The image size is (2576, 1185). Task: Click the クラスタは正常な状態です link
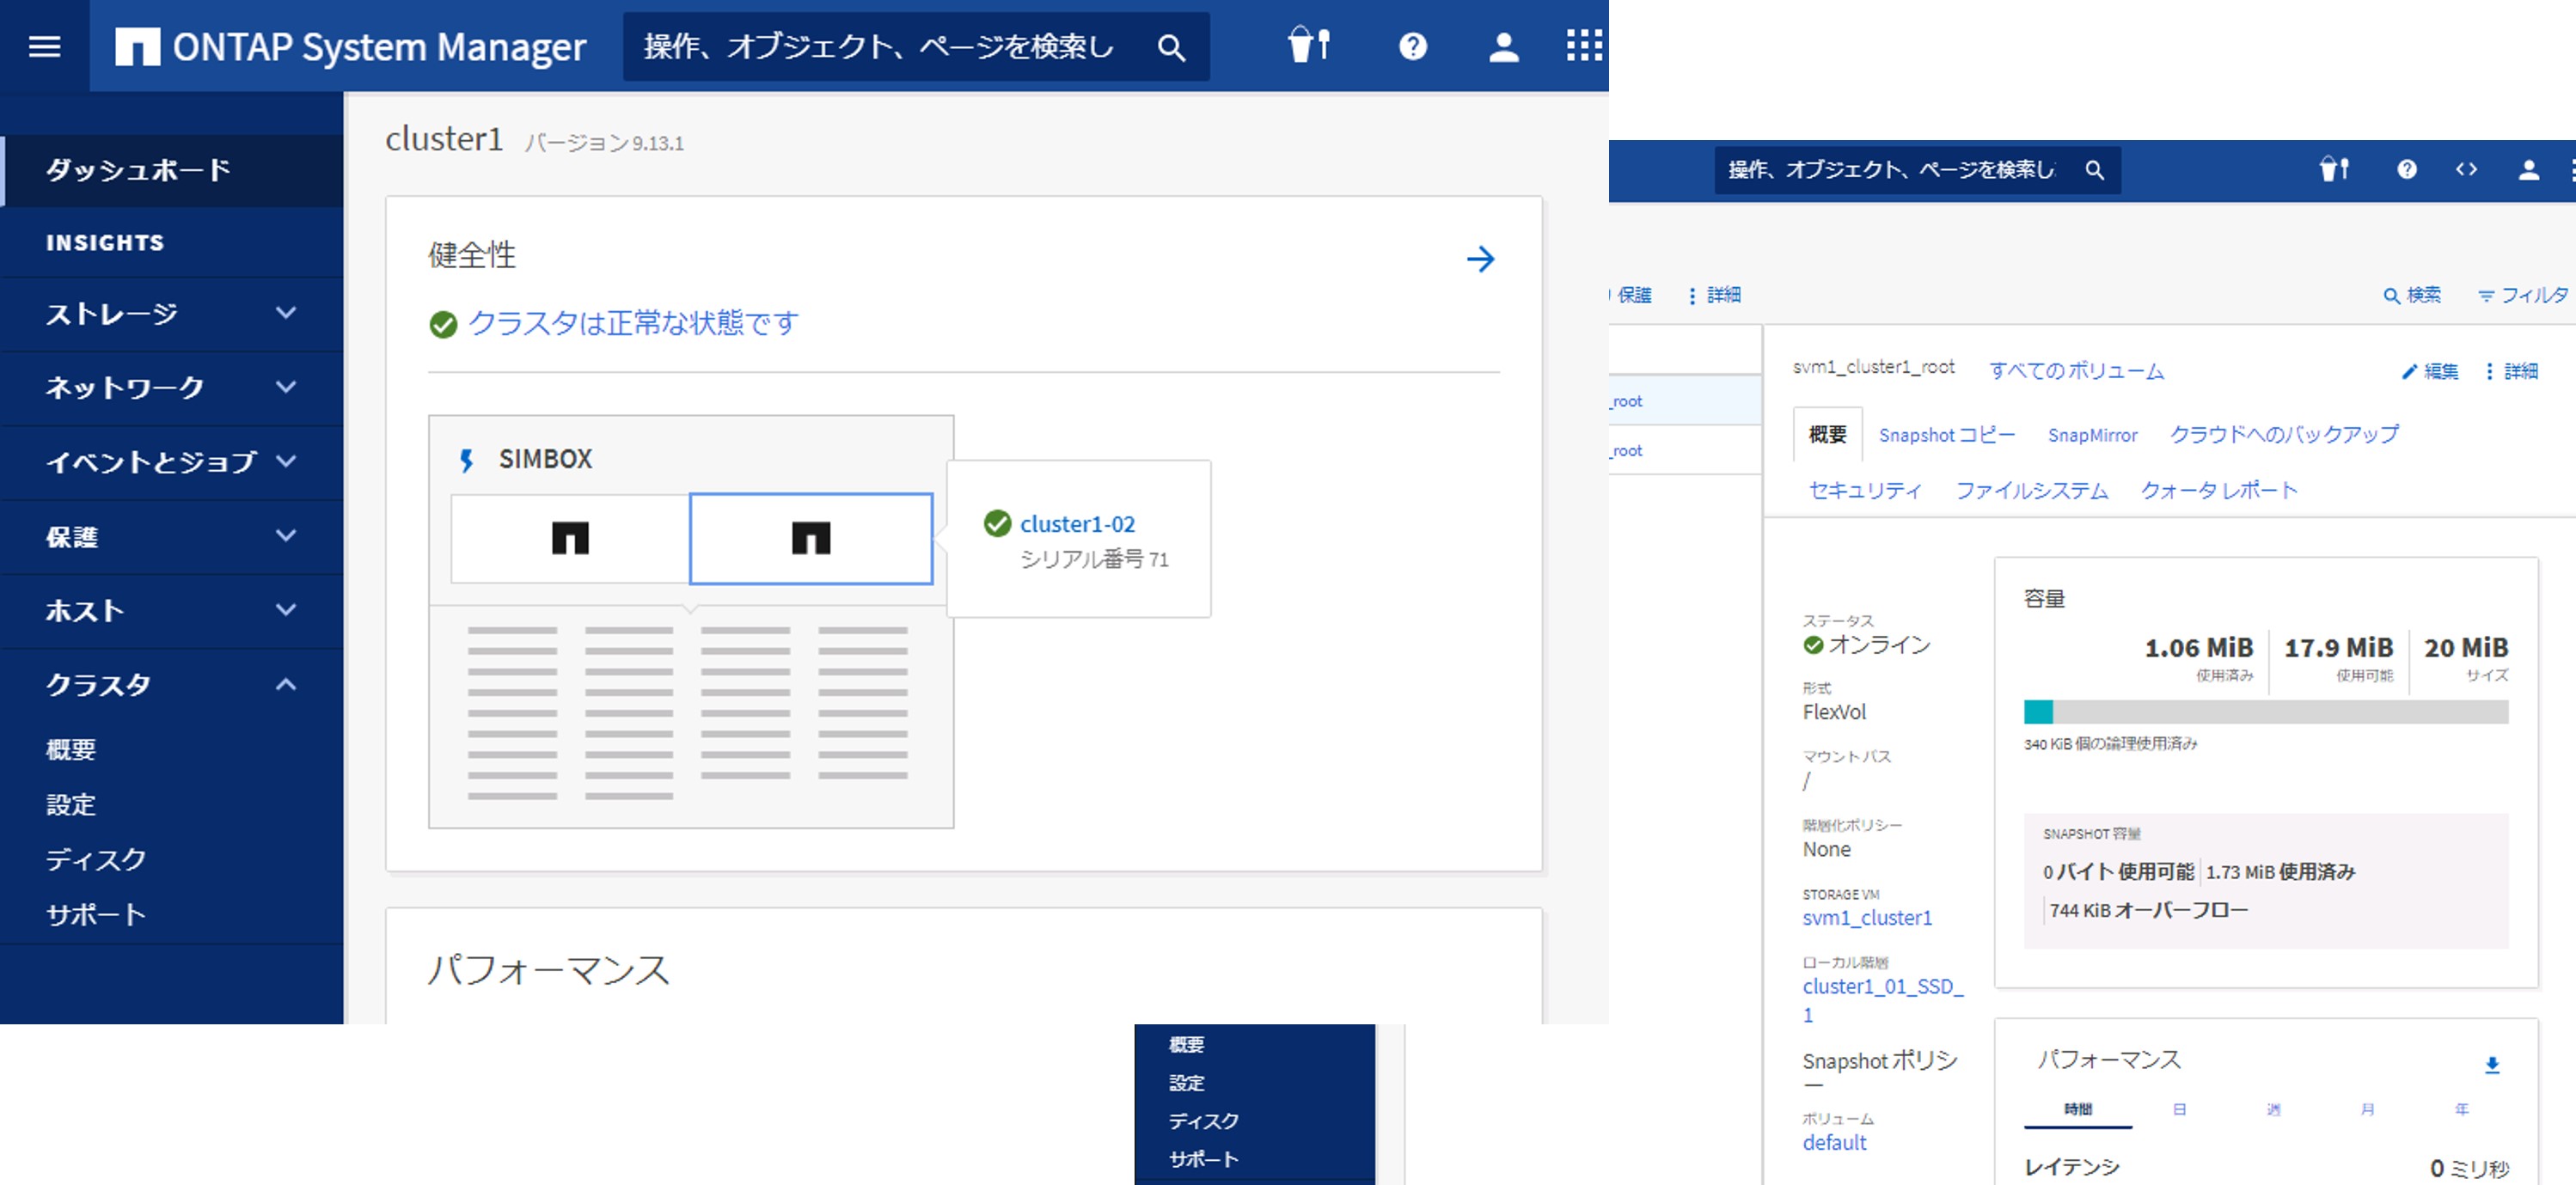(x=633, y=323)
